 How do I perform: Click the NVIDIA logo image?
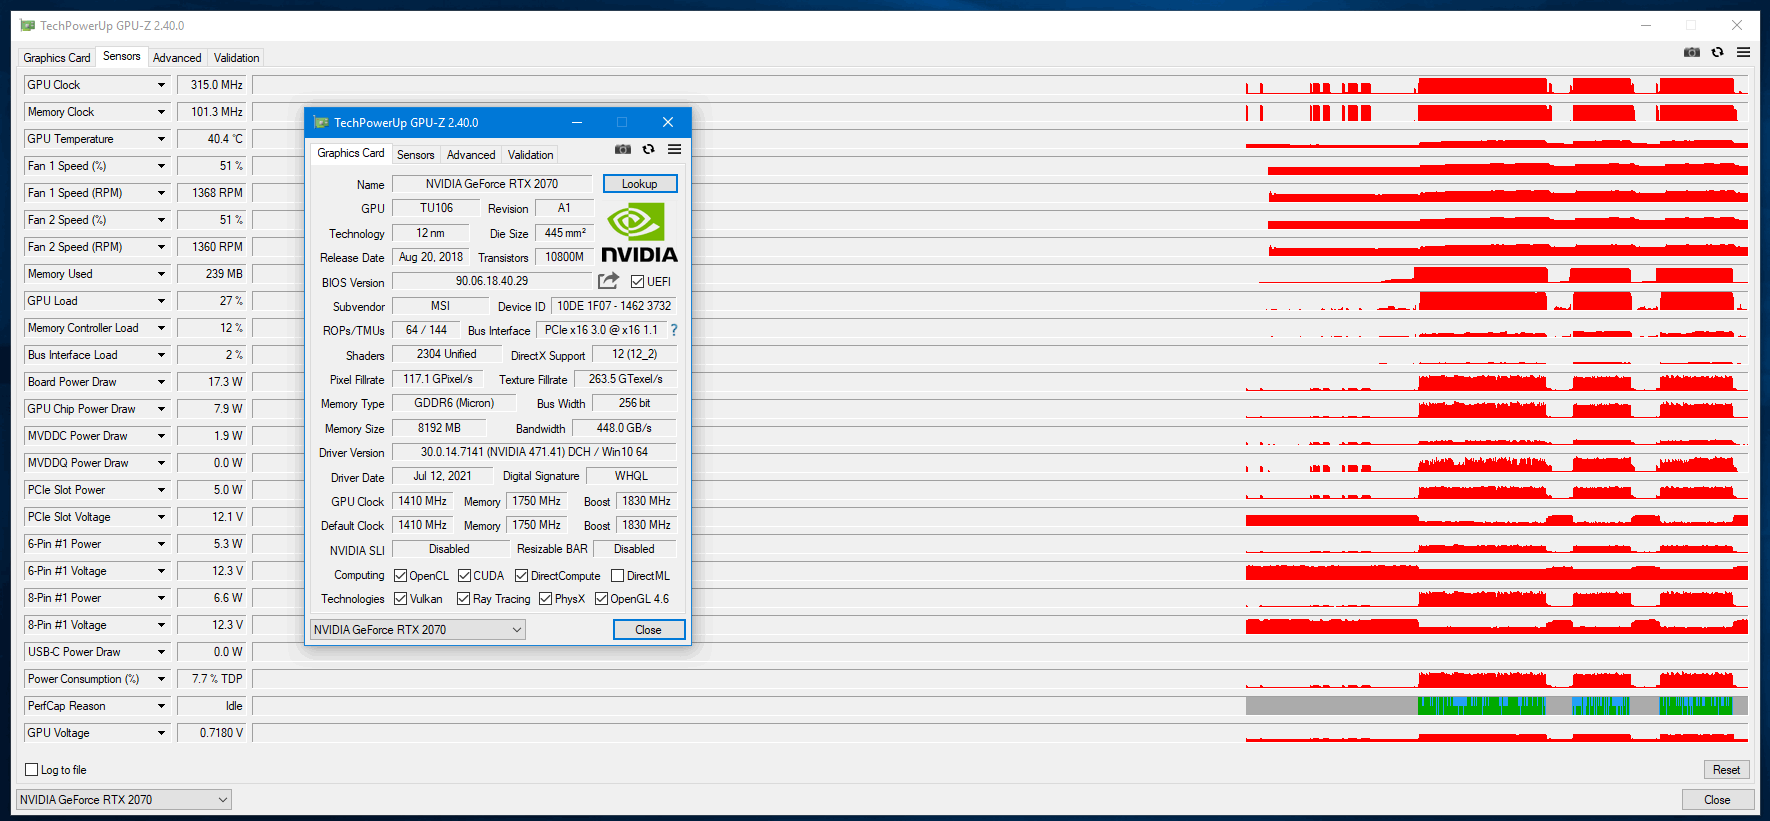click(639, 233)
